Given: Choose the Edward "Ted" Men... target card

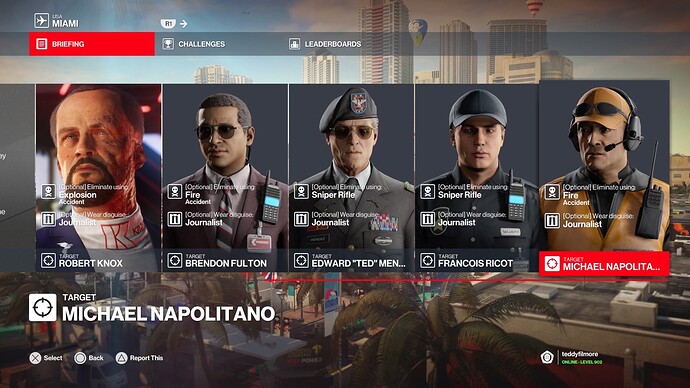Looking at the screenshot, I should point(351,178).
